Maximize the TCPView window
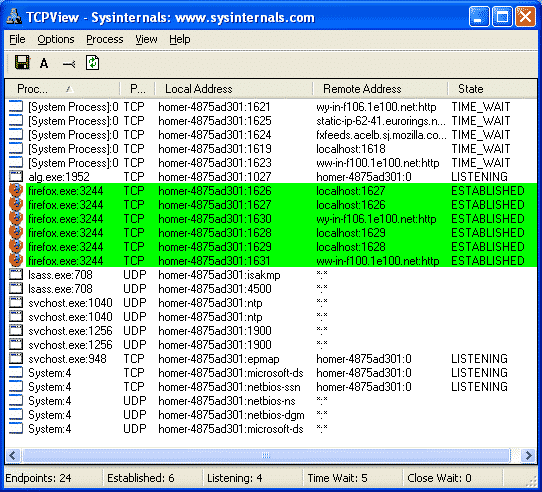Viewport: 542px width, 492px height. click(502, 16)
